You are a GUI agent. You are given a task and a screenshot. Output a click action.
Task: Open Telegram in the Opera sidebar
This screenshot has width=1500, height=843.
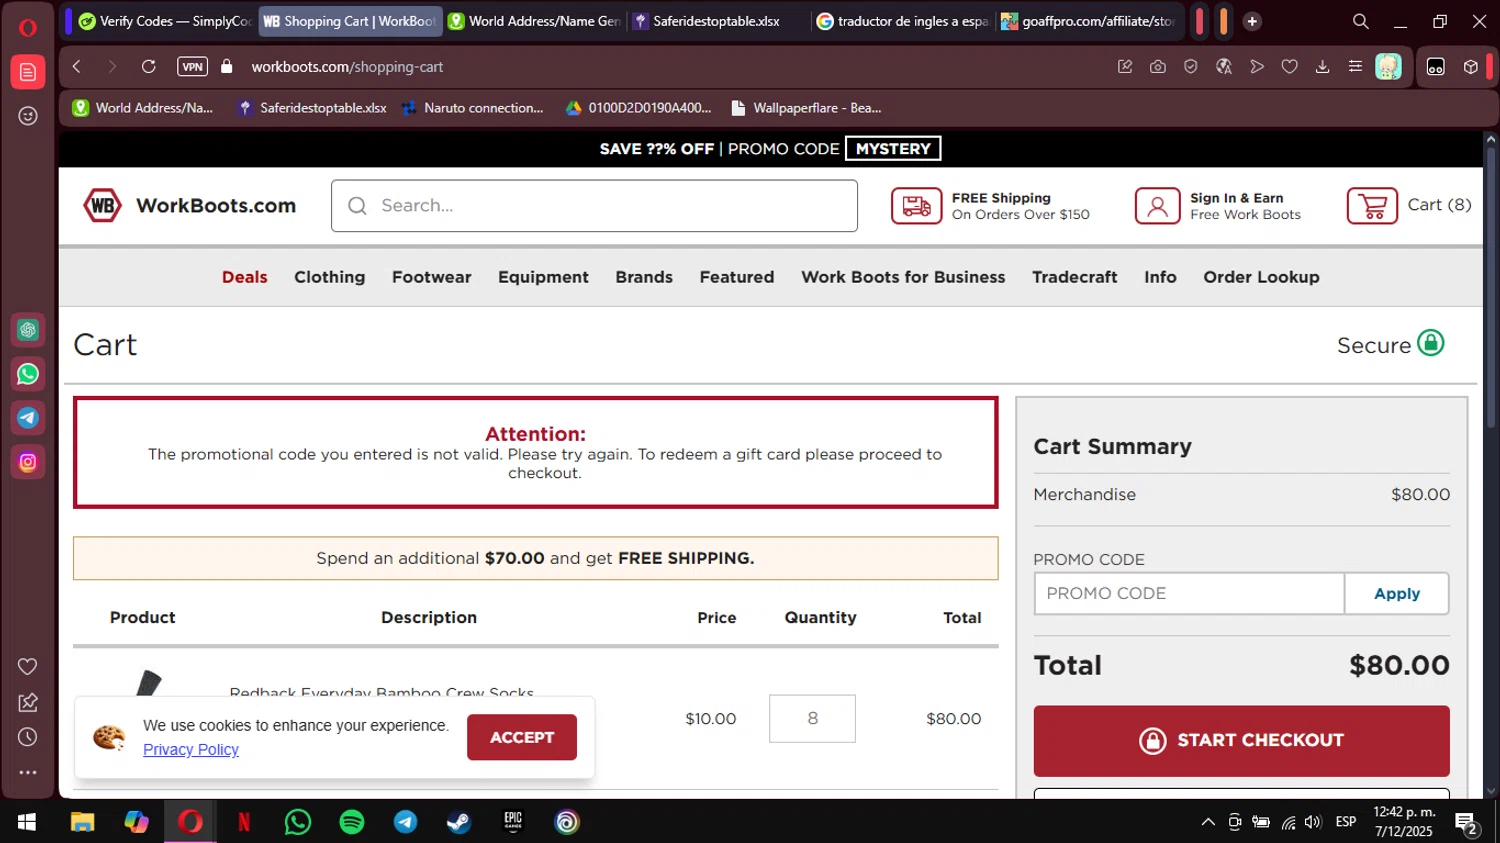coord(28,418)
